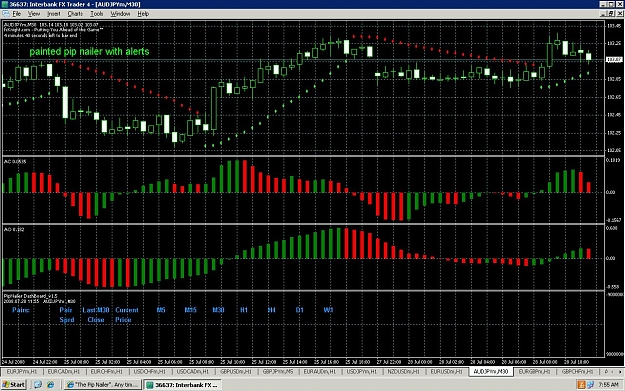Click the current price marker on price axis
Viewport: 625px width, 391px height.
(614, 59)
